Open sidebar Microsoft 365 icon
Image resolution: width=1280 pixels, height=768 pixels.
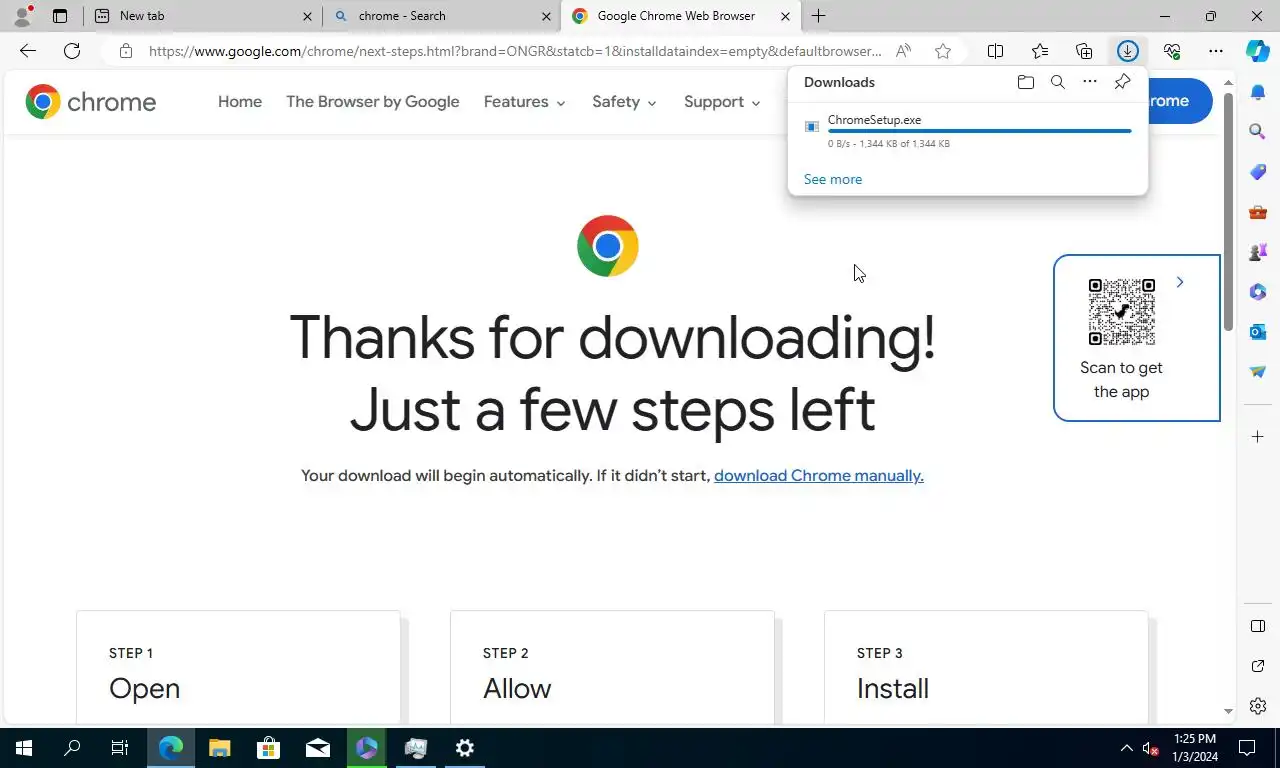pyautogui.click(x=1258, y=292)
